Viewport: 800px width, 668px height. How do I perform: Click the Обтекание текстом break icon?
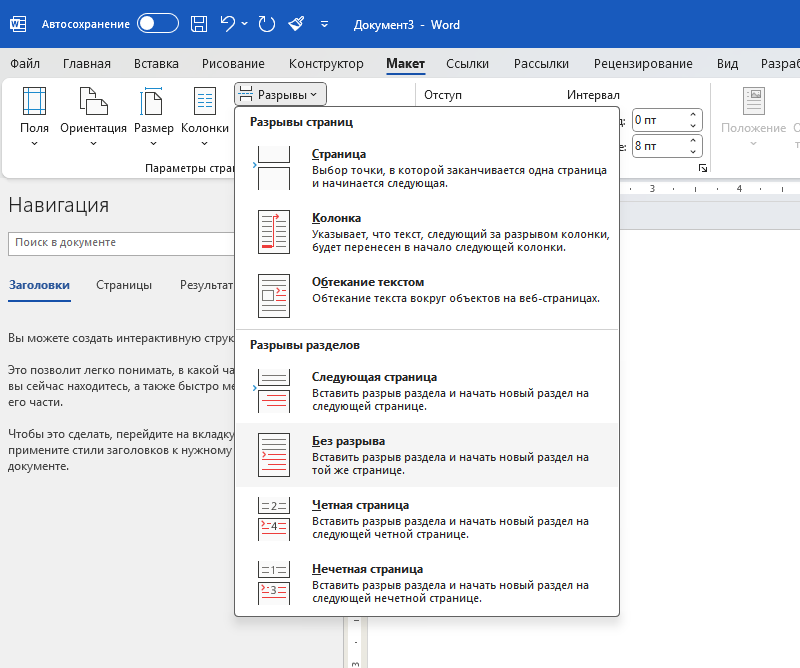pyautogui.click(x=274, y=296)
